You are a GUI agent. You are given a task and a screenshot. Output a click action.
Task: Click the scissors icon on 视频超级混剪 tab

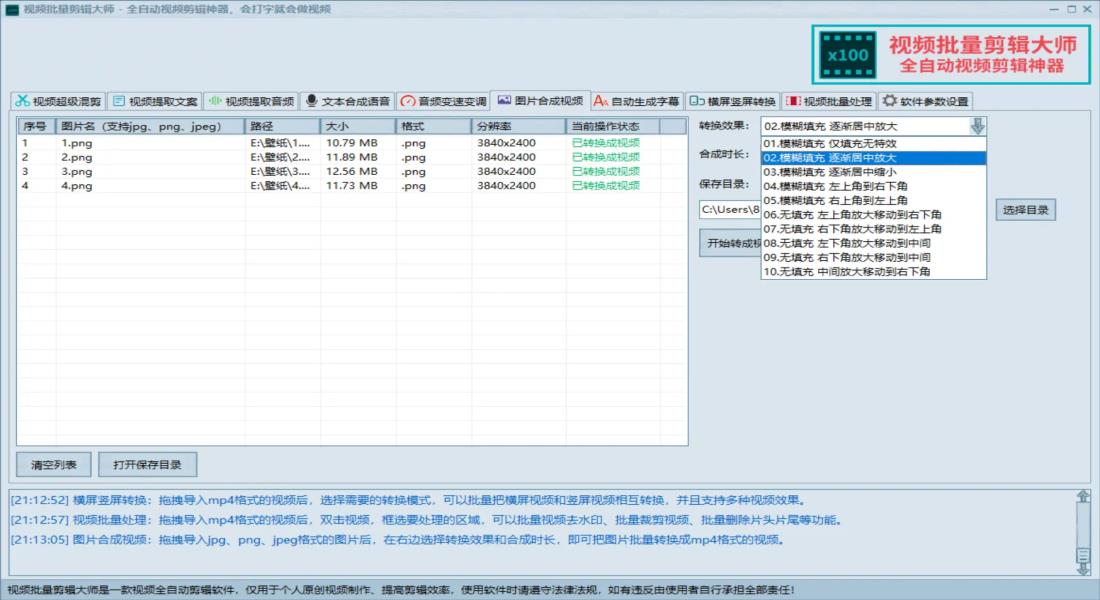22,101
